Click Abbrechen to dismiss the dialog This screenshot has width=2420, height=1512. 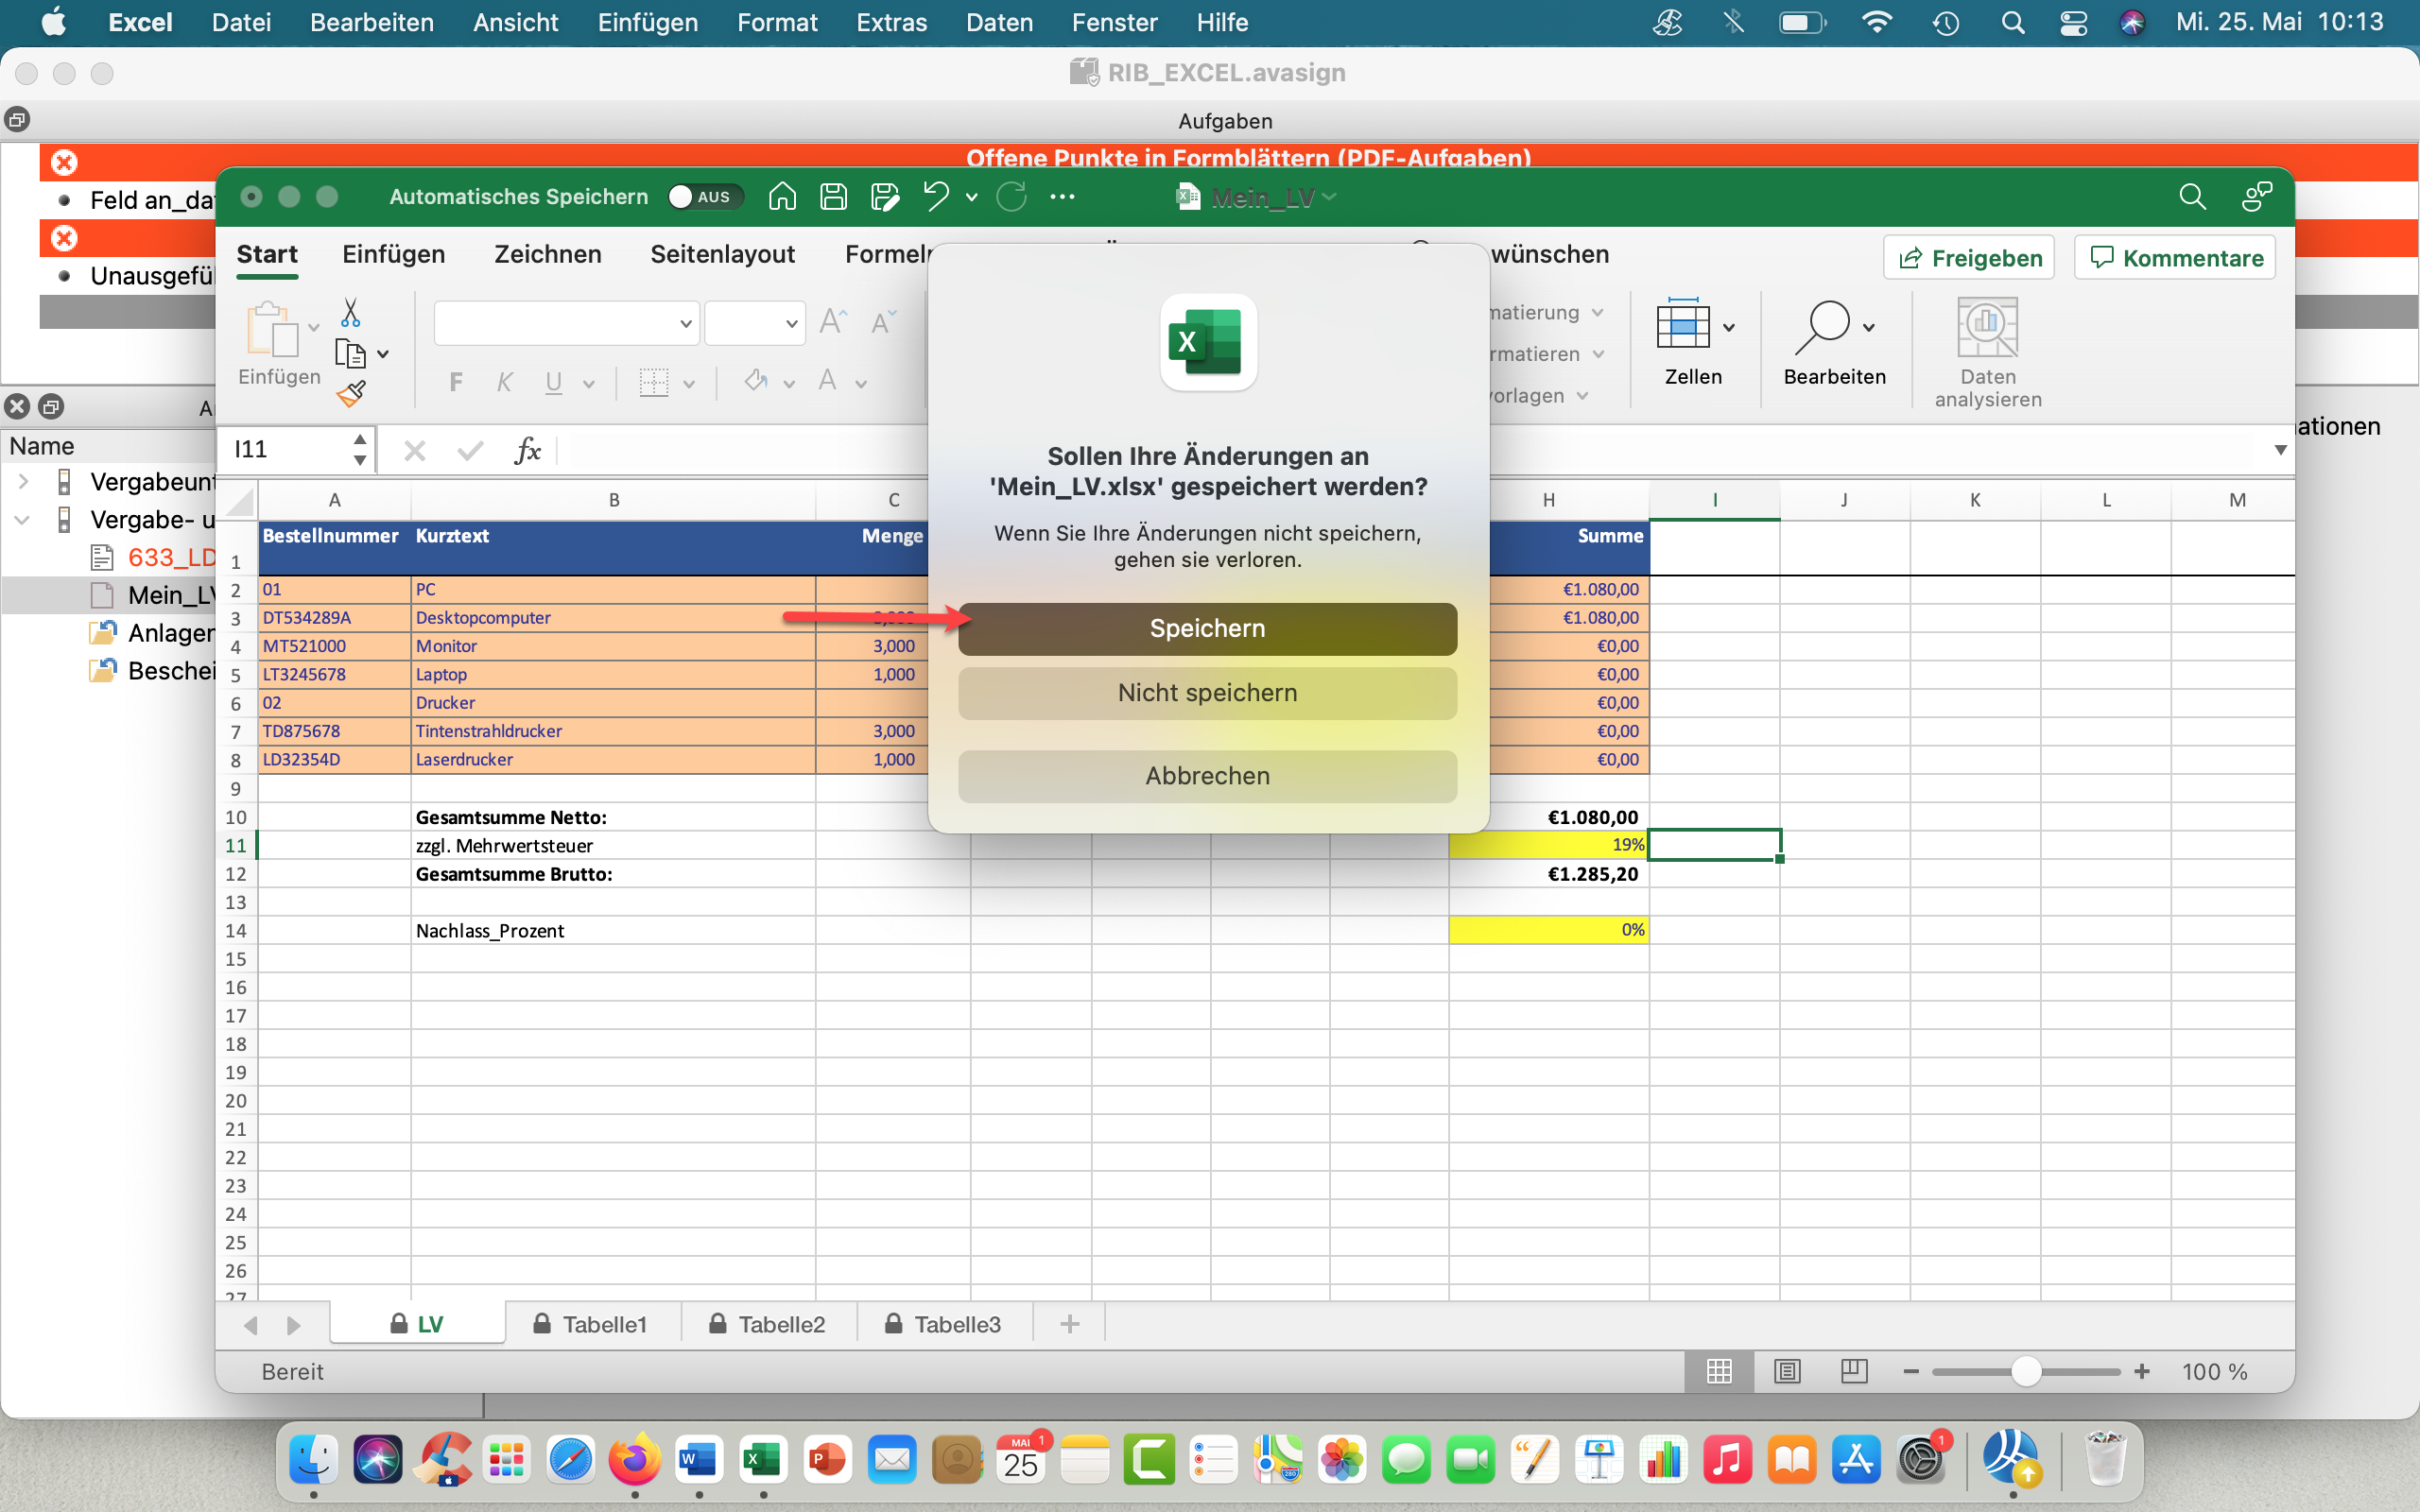[x=1207, y=776]
